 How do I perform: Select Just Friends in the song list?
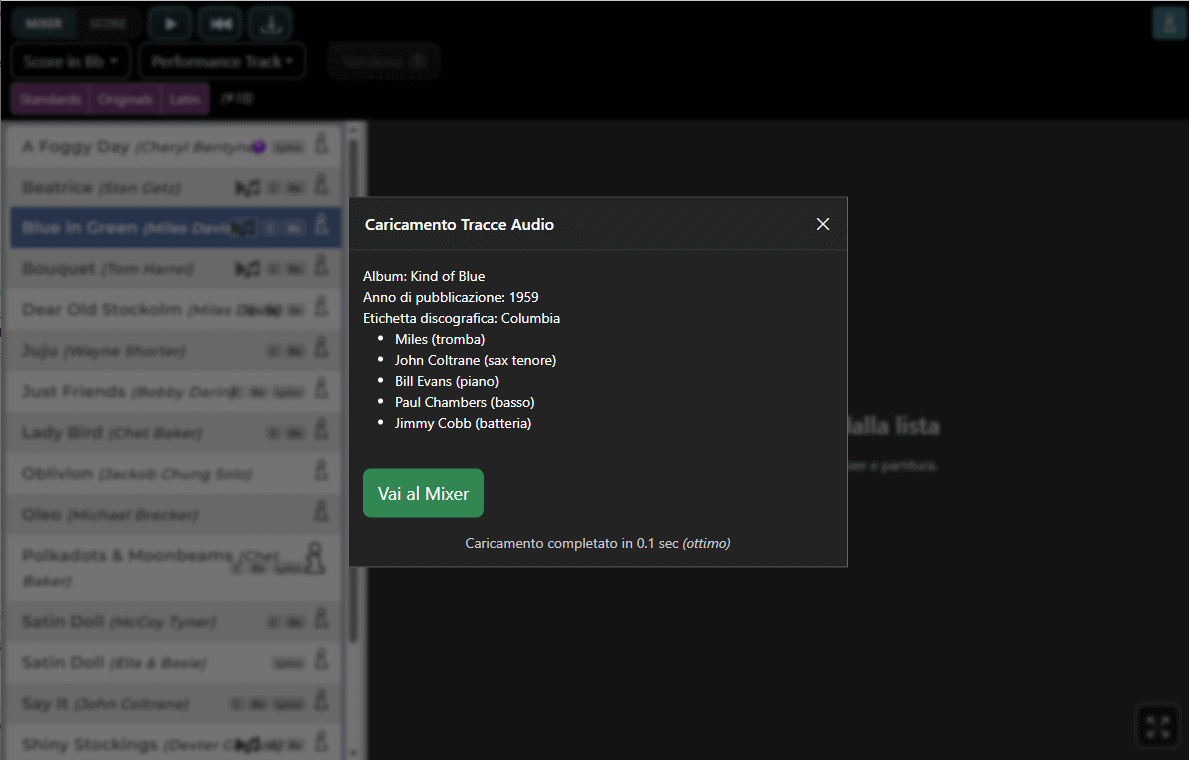[x=174, y=391]
